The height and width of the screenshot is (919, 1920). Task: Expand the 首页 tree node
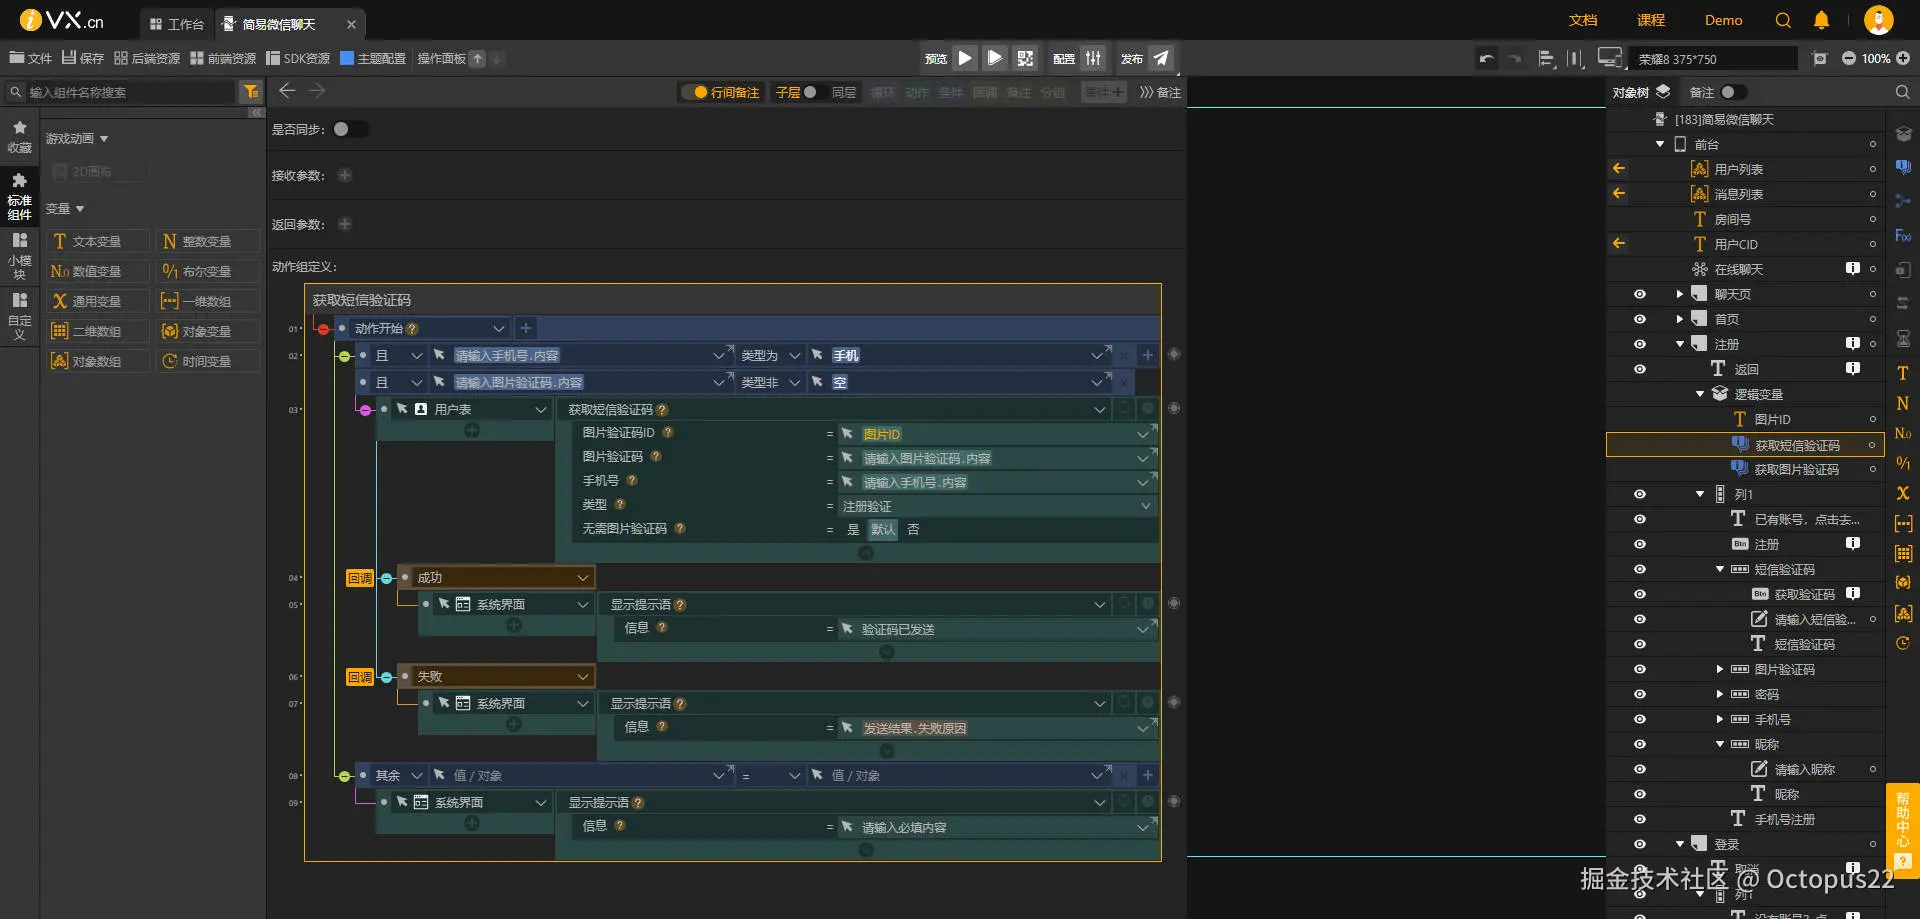[x=1680, y=319]
